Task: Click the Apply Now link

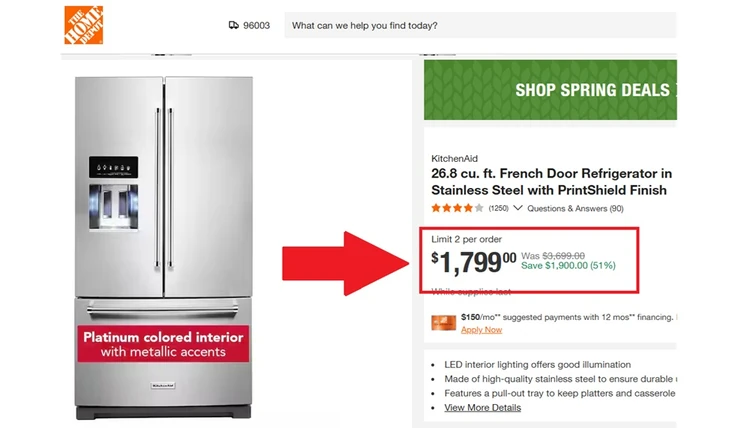Action: 481,330
